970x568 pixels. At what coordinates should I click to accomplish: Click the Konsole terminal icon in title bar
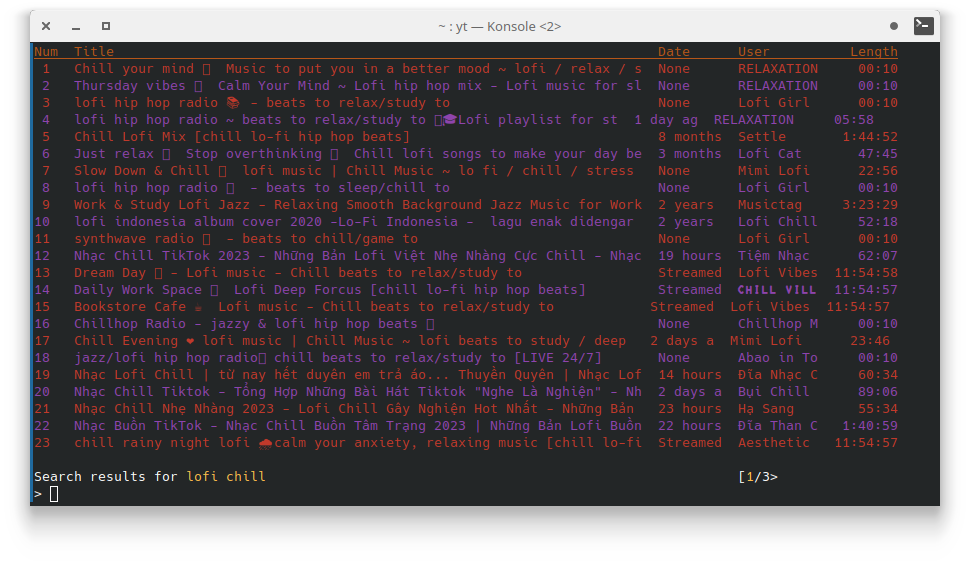pos(923,26)
